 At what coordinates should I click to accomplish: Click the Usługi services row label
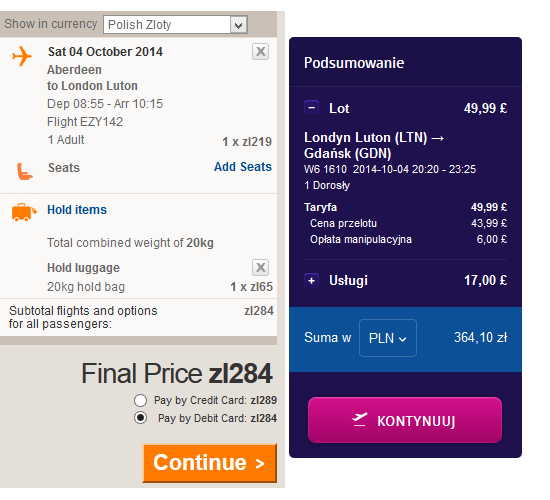point(348,280)
